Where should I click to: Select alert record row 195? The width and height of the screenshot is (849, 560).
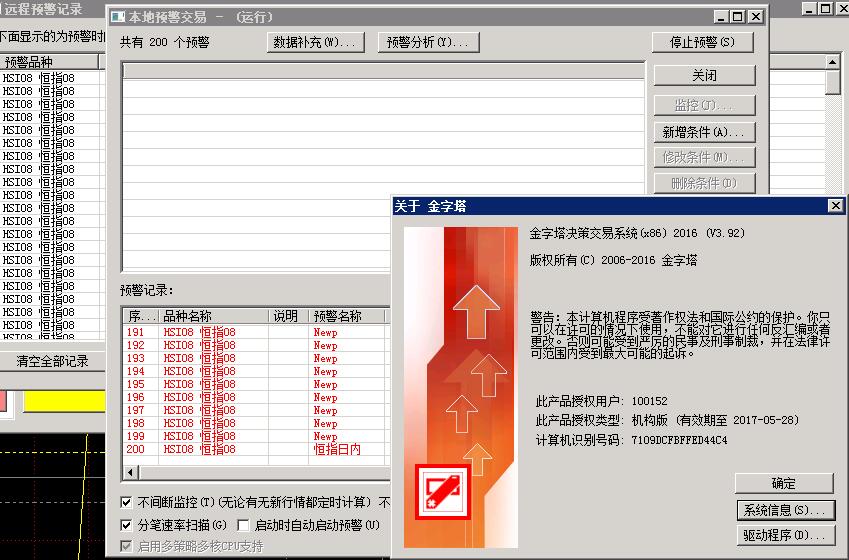point(257,384)
